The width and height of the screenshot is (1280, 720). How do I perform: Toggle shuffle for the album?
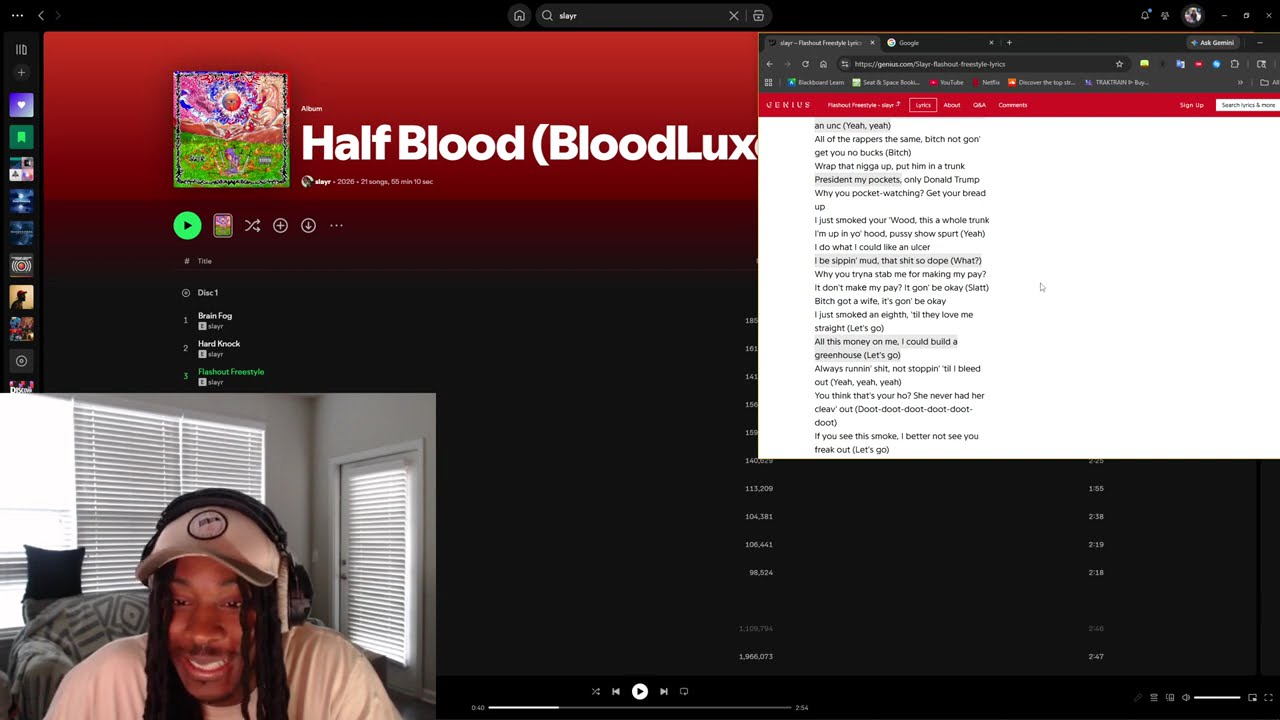252,226
